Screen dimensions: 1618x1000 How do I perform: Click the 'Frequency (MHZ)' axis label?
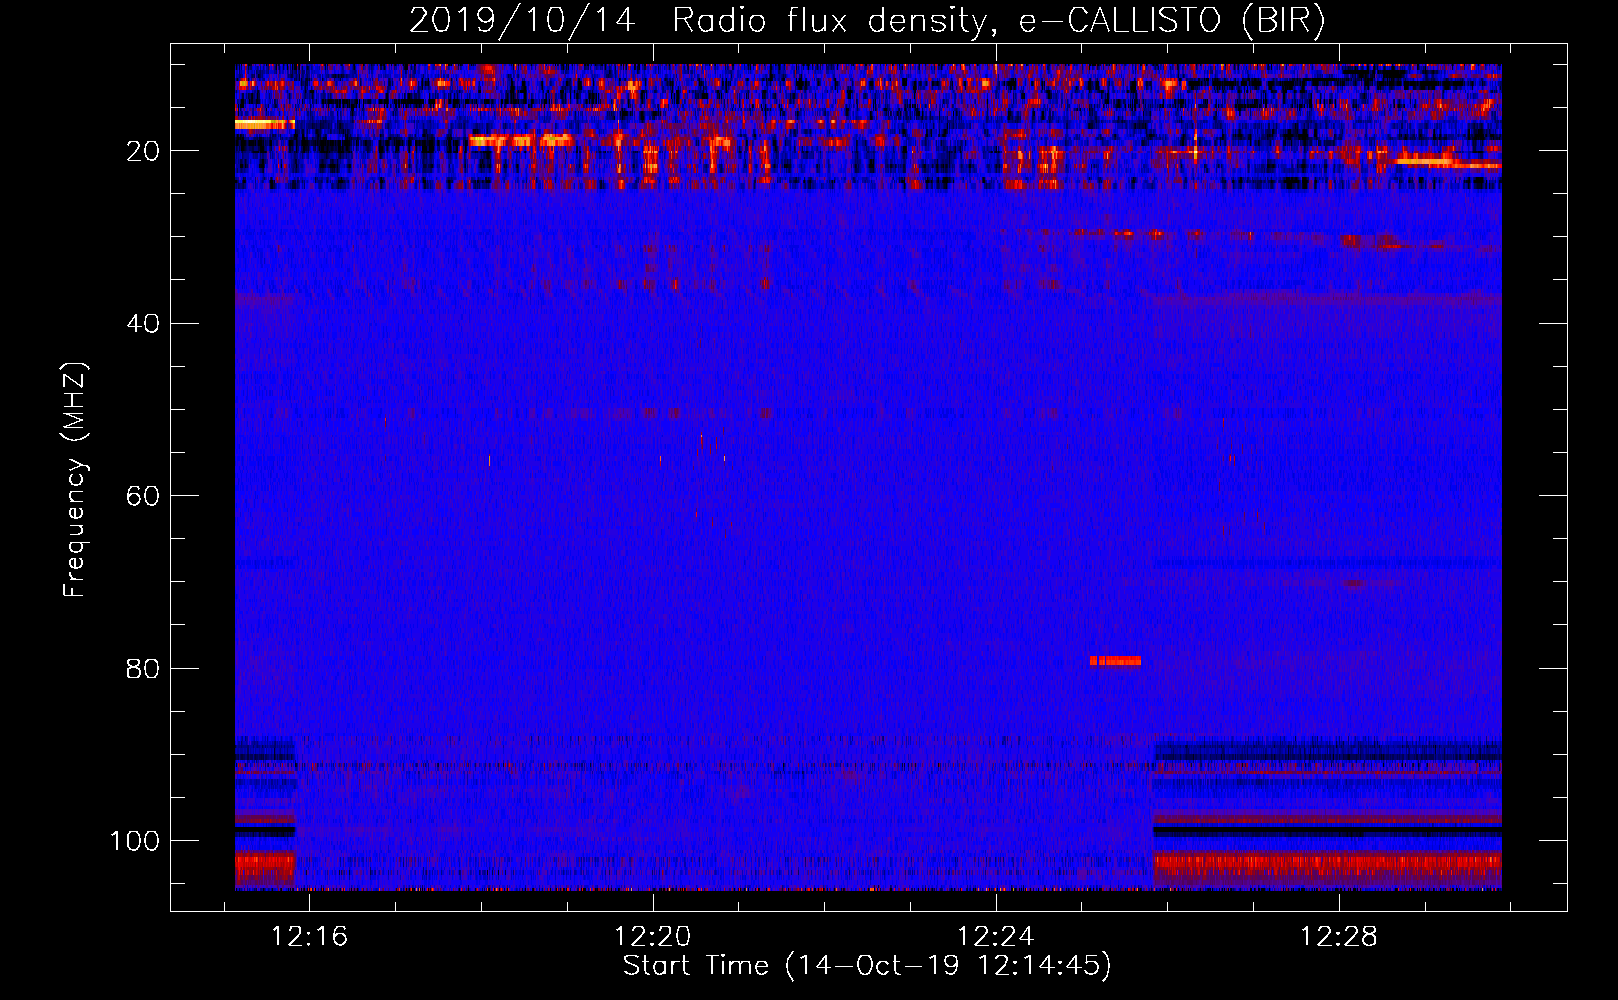coord(75,480)
